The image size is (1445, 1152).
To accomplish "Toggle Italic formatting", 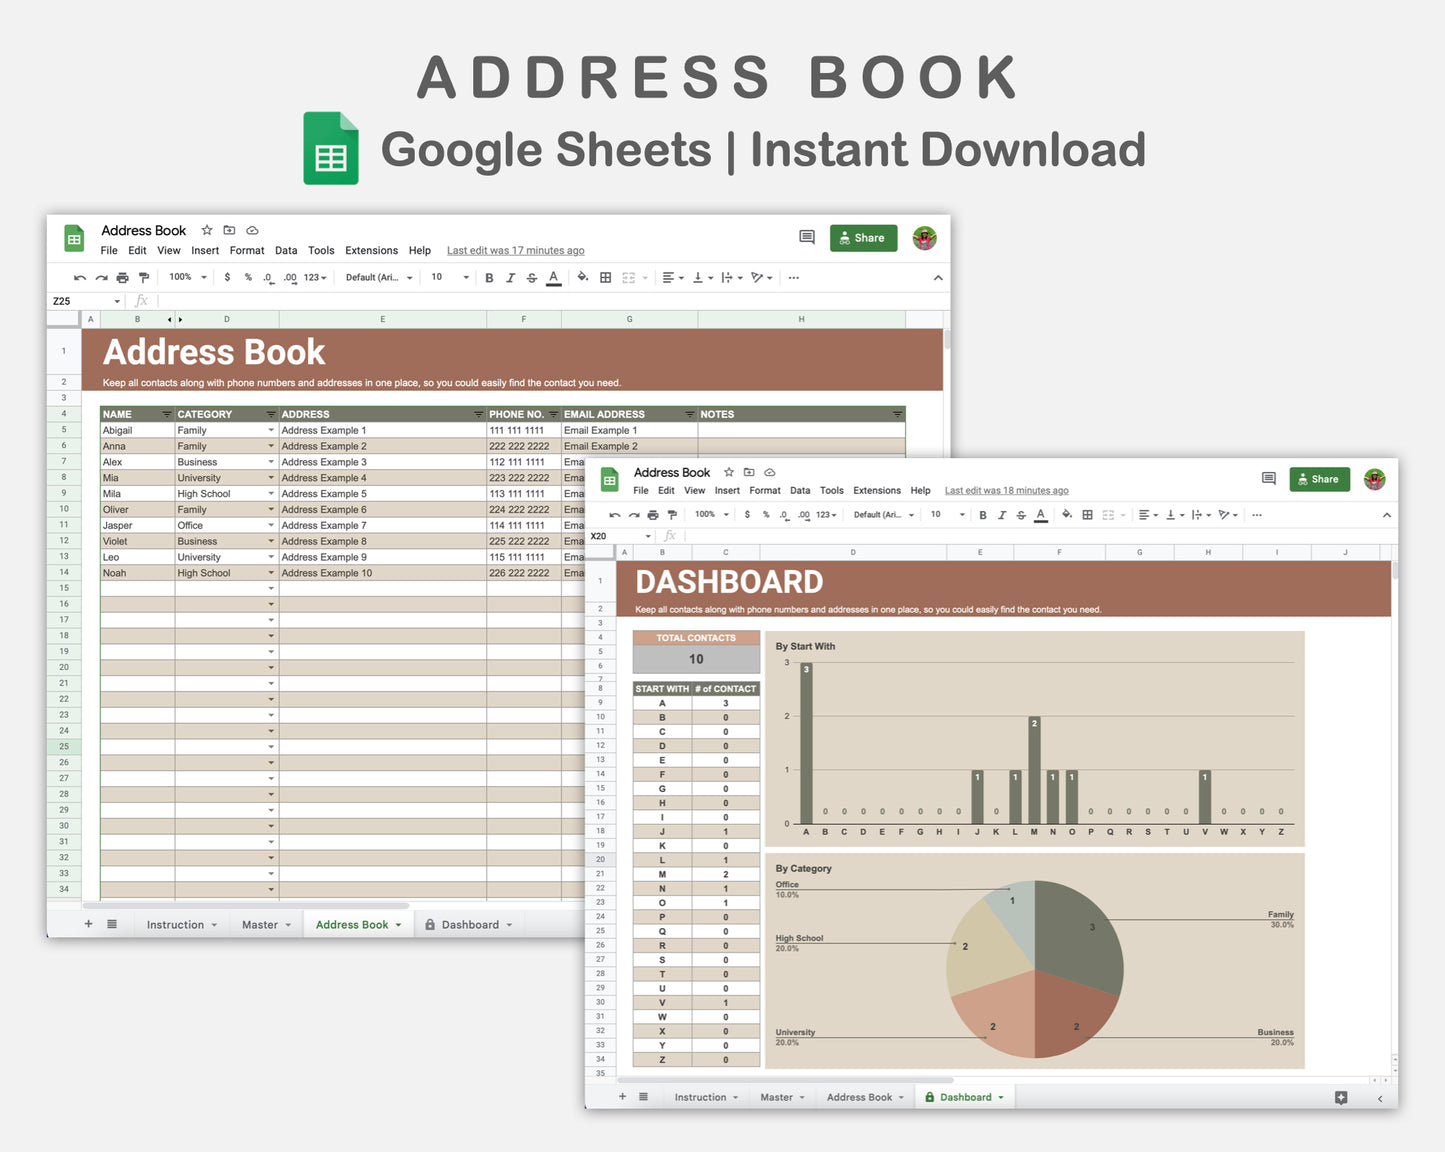I will [510, 277].
